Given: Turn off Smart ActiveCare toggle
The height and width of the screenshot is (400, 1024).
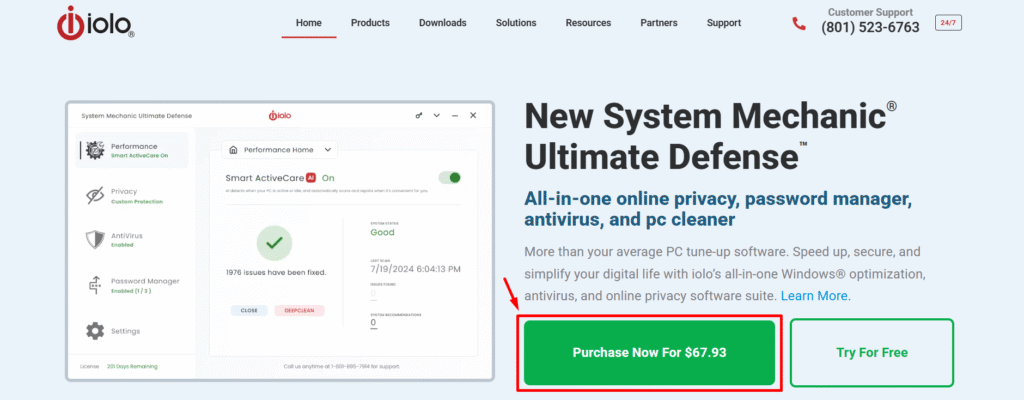Looking at the screenshot, I should coord(450,177).
